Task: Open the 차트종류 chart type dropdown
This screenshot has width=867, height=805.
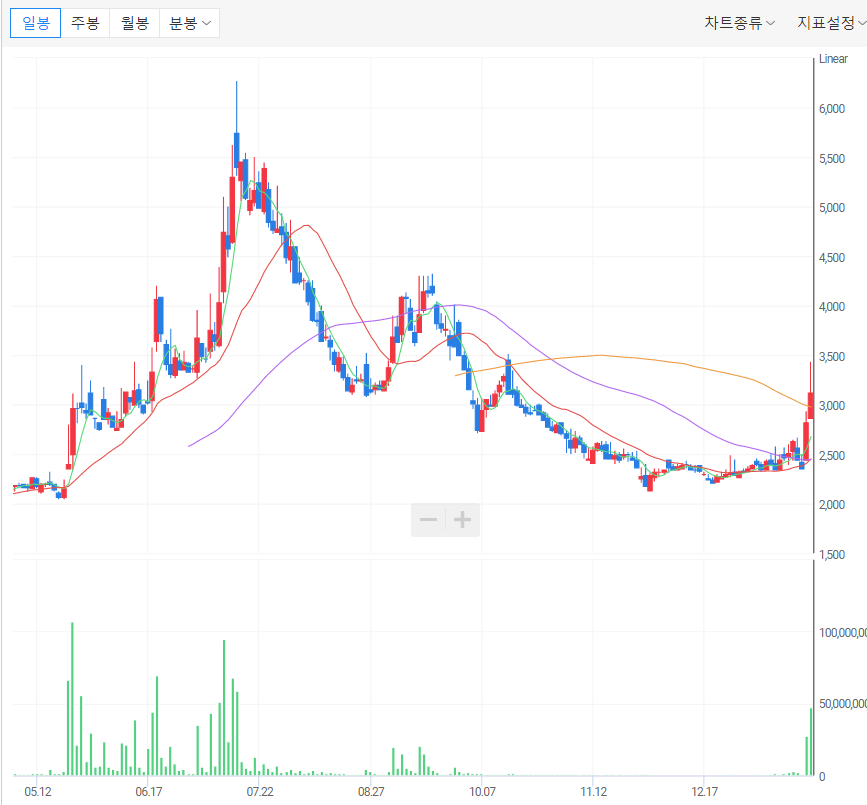Action: tap(739, 23)
